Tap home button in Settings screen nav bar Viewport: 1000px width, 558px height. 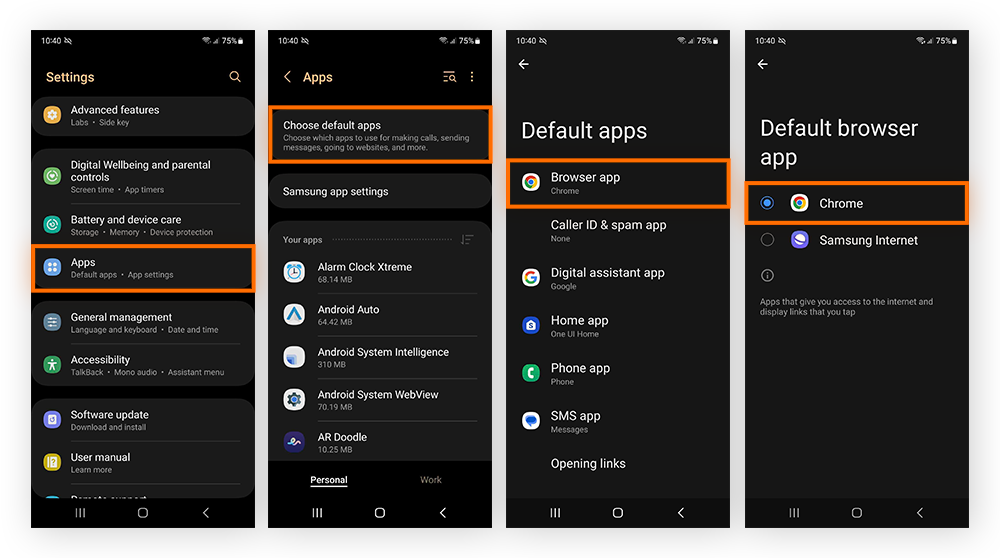pos(143,513)
